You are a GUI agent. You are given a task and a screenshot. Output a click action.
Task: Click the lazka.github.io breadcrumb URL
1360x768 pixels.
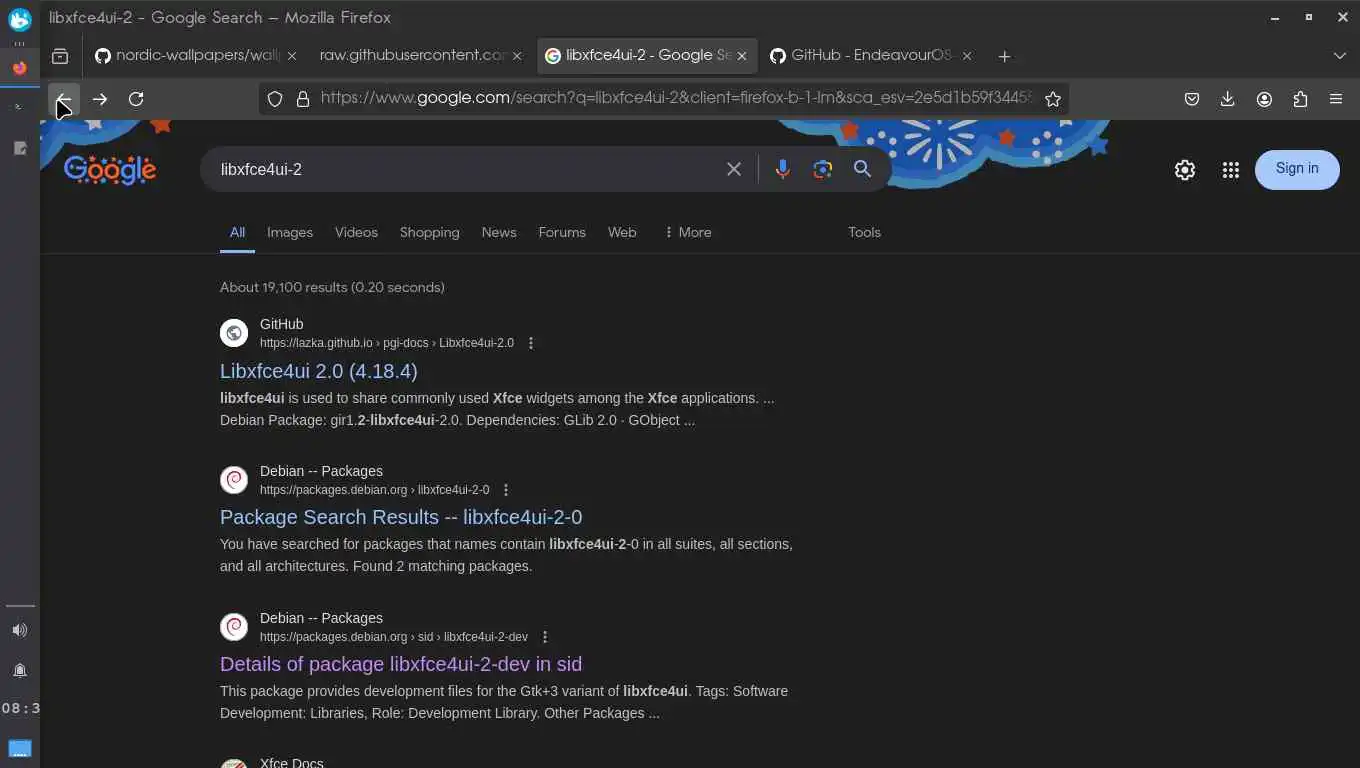[387, 343]
